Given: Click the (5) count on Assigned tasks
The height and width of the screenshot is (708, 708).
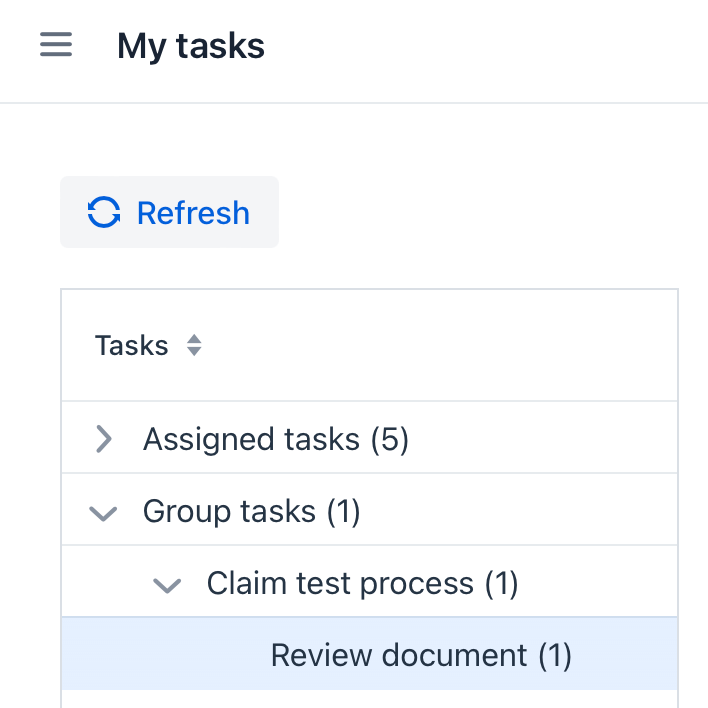Looking at the screenshot, I should pyautogui.click(x=389, y=439).
